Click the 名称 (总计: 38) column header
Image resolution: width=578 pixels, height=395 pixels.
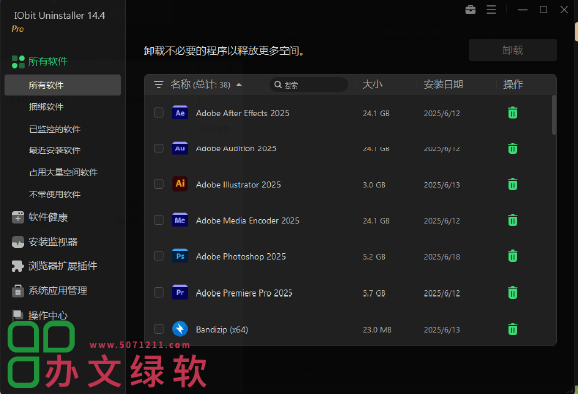point(201,85)
